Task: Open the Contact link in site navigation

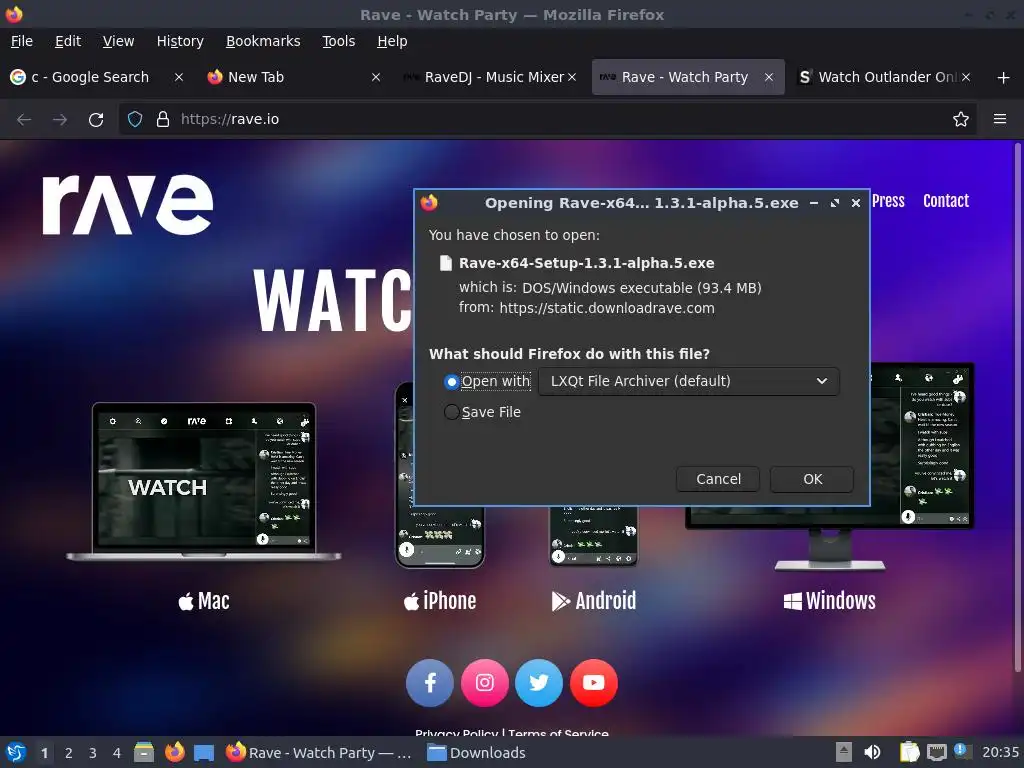Action: click(x=946, y=201)
